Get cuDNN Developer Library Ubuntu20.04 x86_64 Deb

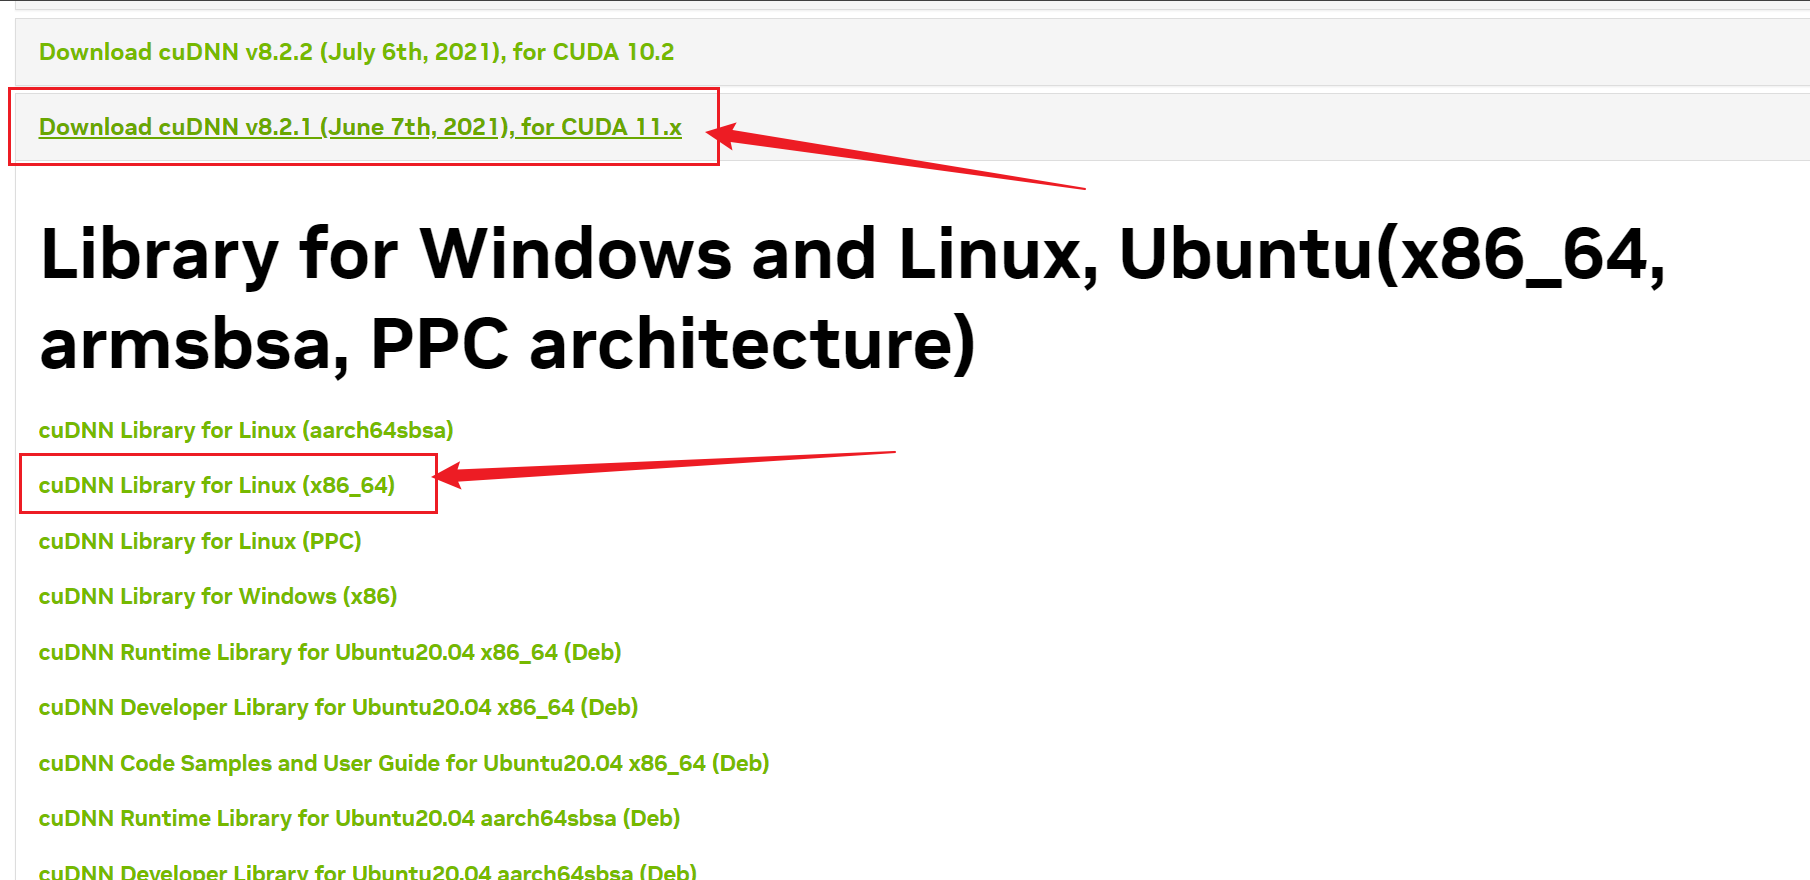(338, 707)
